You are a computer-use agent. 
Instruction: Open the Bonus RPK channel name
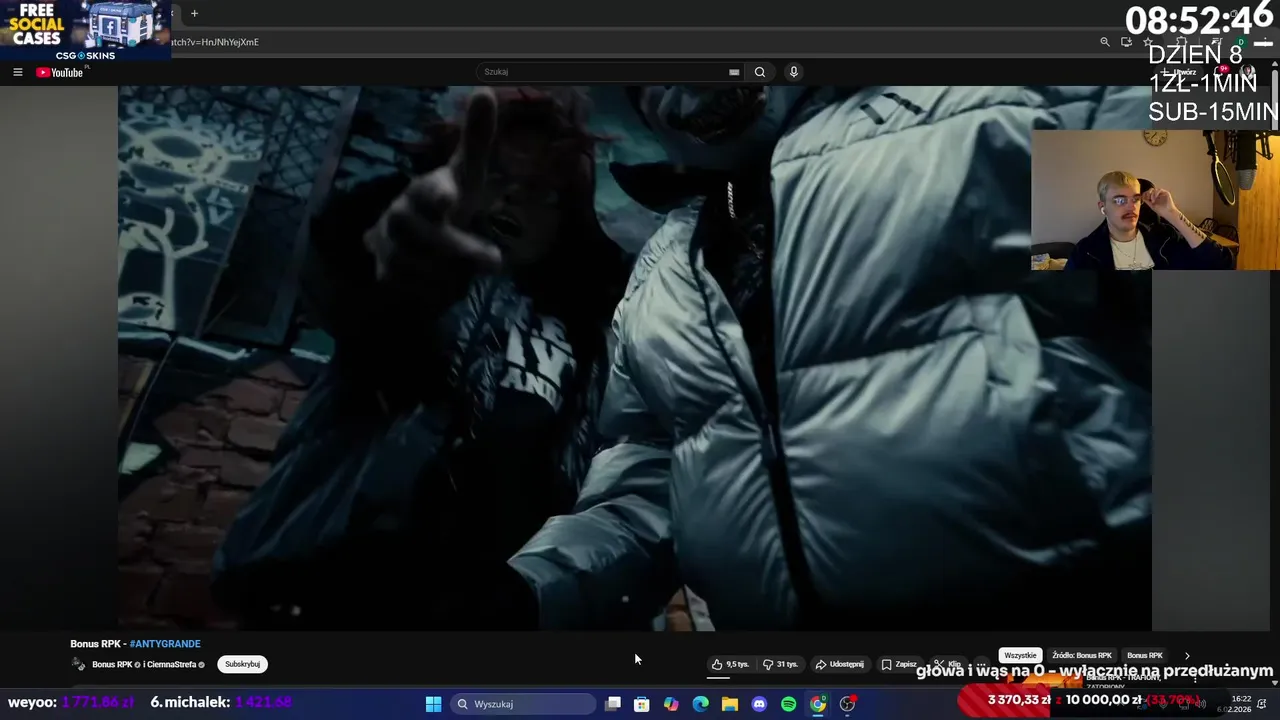112,664
